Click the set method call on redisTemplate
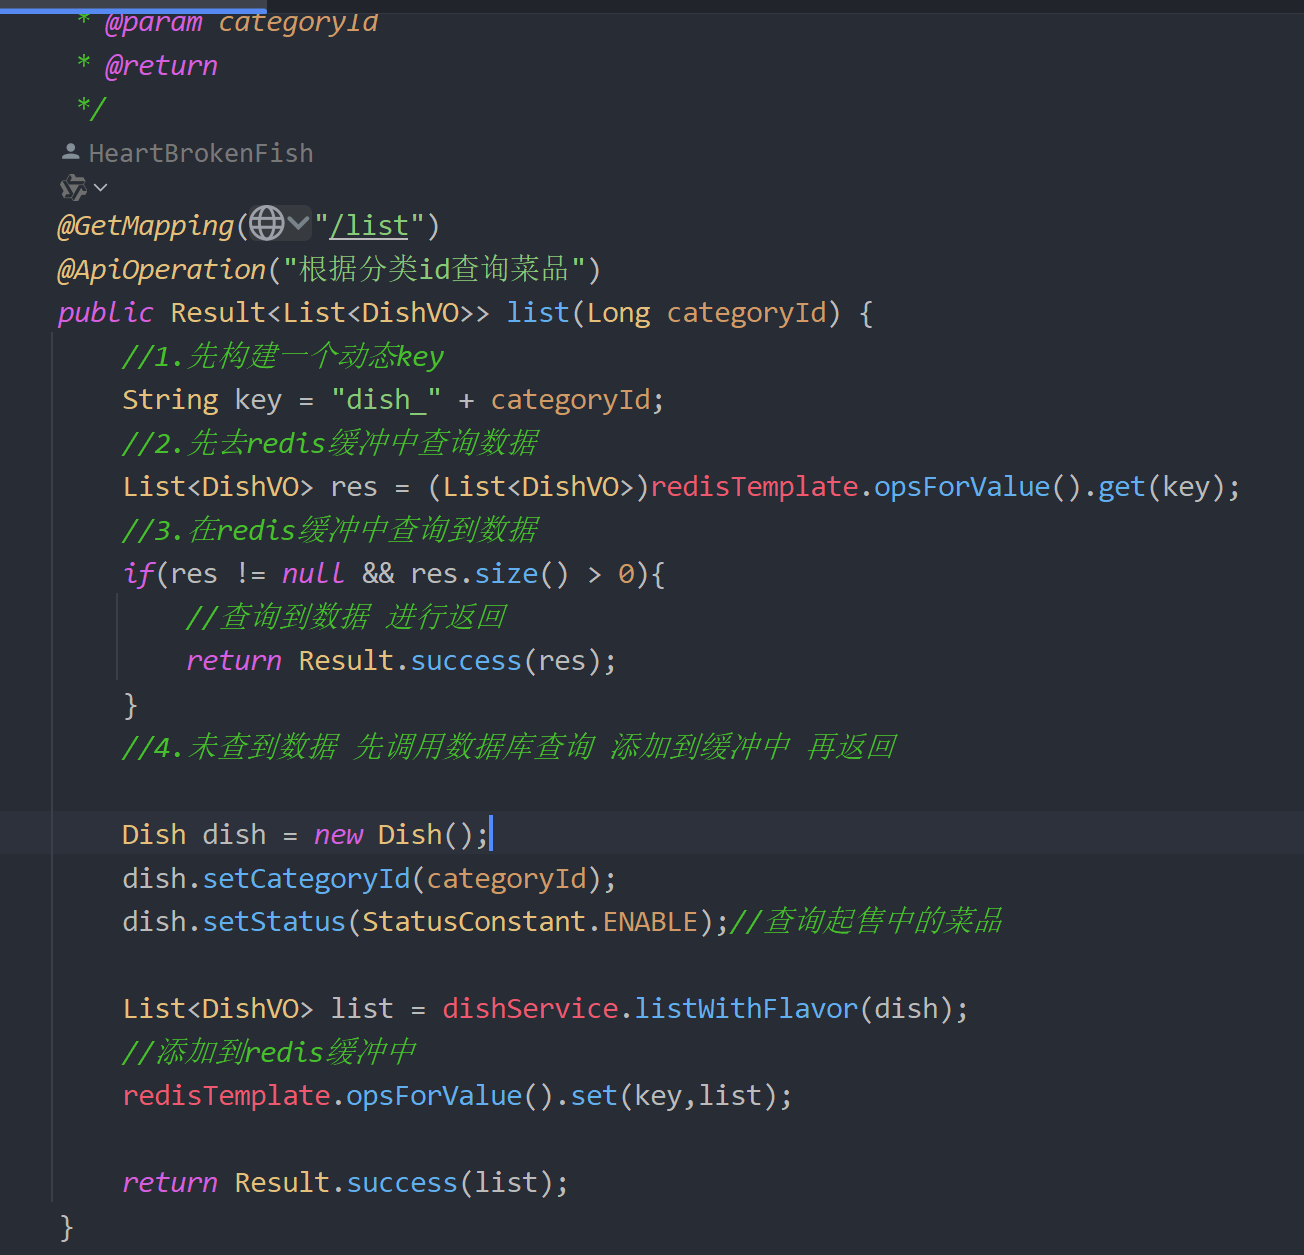The image size is (1304, 1255). pyautogui.click(x=594, y=1096)
